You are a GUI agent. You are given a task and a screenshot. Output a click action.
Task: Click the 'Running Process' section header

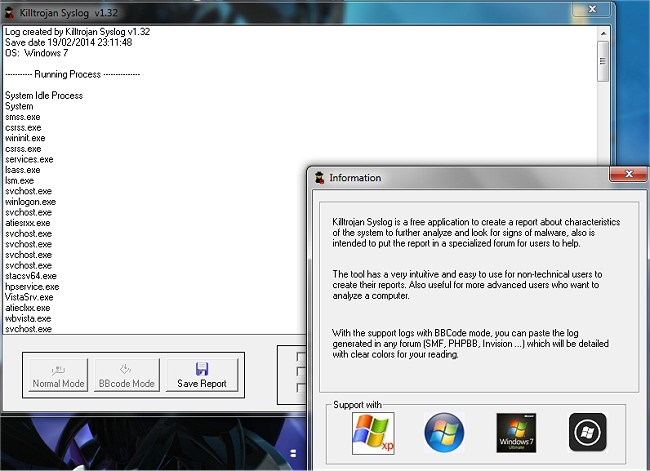73,75
